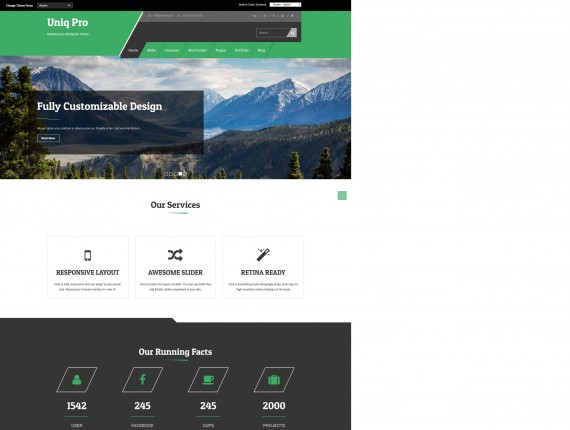Click the Retina Ready magic wand icon
Viewport: 570px width, 430px height.
coord(263,255)
